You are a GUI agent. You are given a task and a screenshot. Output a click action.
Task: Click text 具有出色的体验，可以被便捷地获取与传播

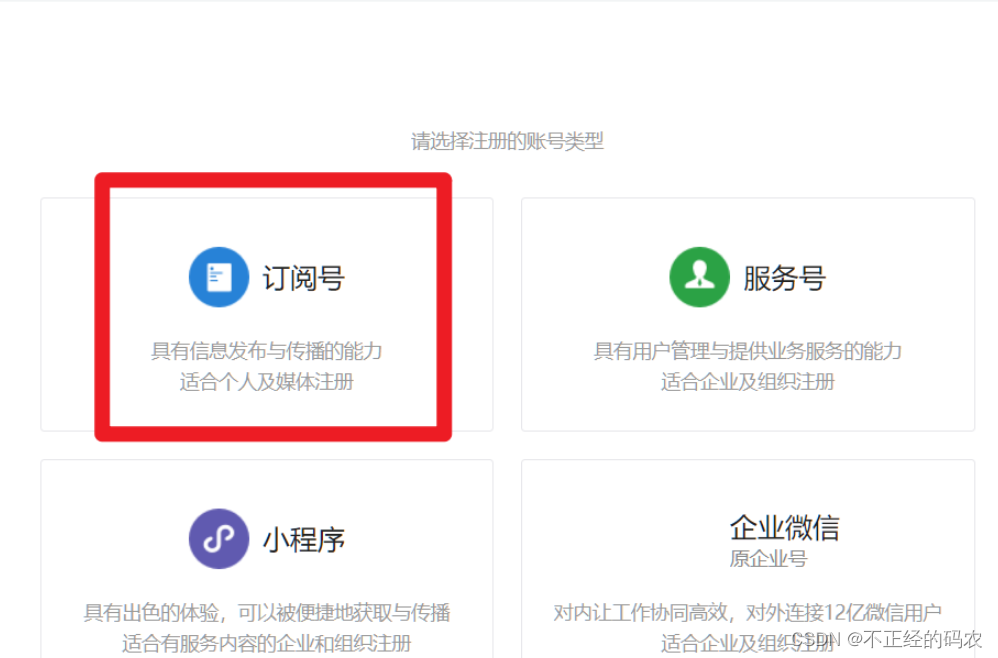tap(267, 612)
